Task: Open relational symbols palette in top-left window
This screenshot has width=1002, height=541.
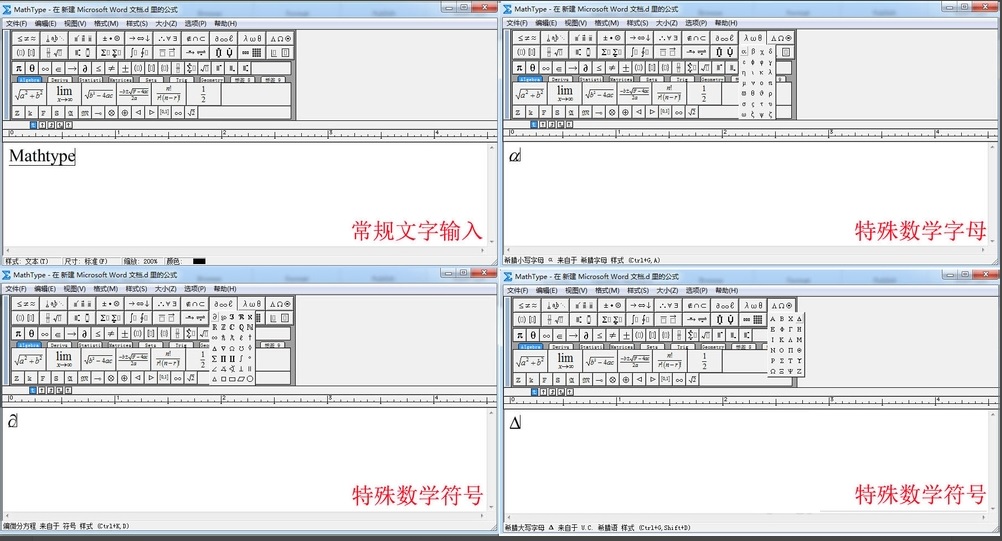Action: point(26,38)
